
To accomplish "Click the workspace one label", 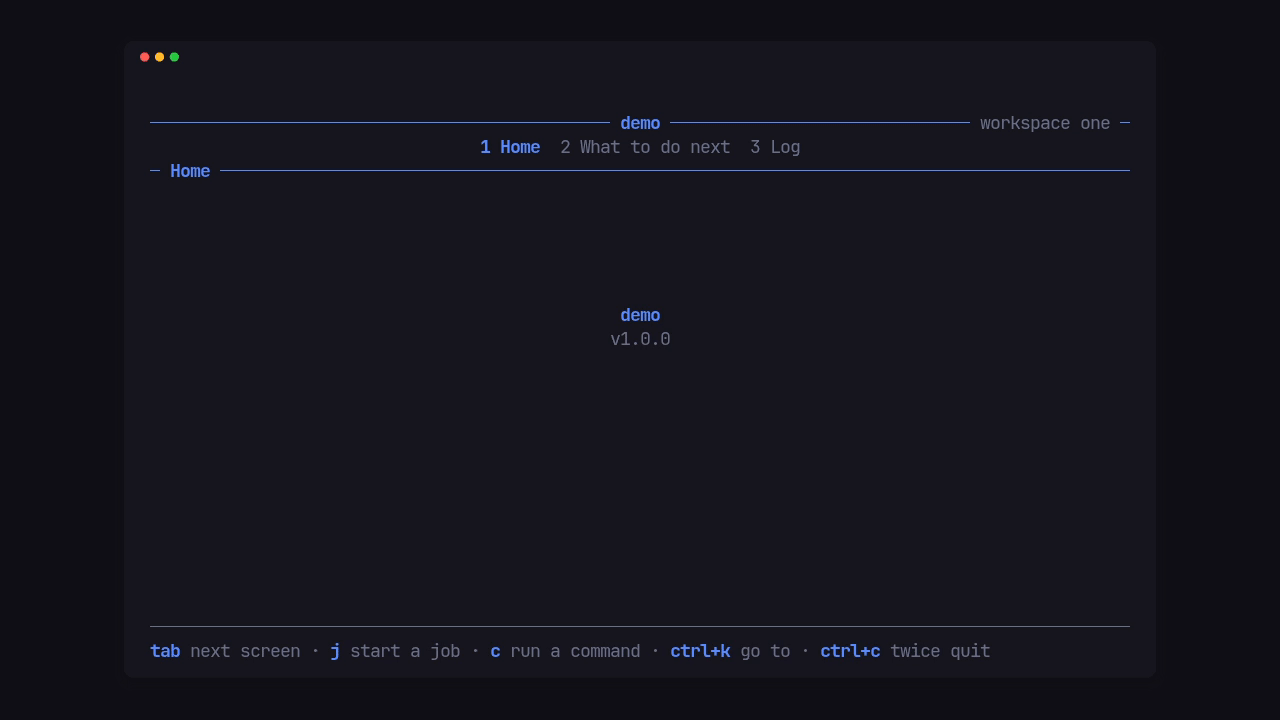I will 1045,123.
